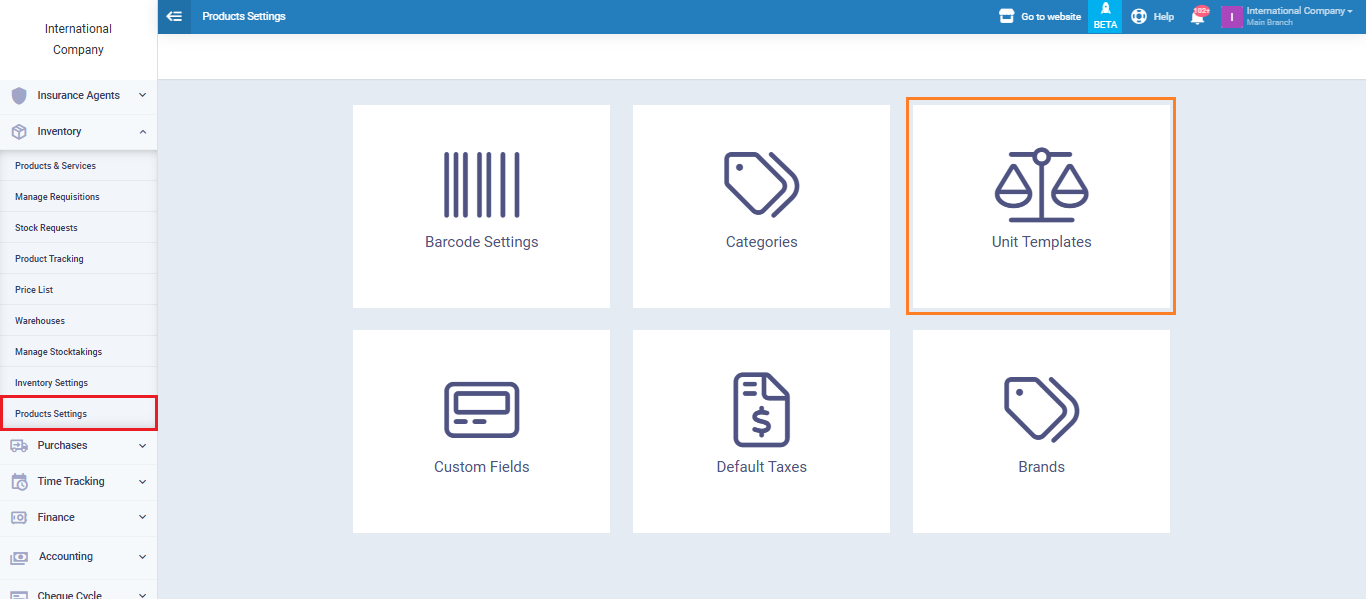
Task: Open Brands via the tag icon
Action: pos(1041,409)
